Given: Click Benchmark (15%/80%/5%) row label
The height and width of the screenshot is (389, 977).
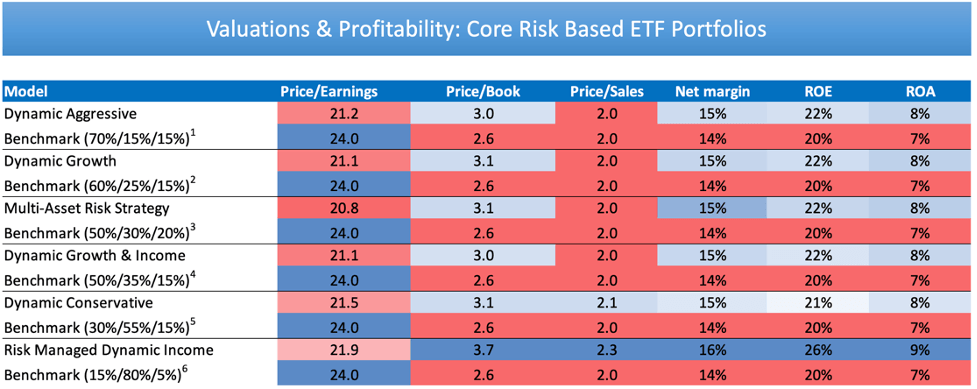Looking at the screenshot, I should click(x=98, y=374).
